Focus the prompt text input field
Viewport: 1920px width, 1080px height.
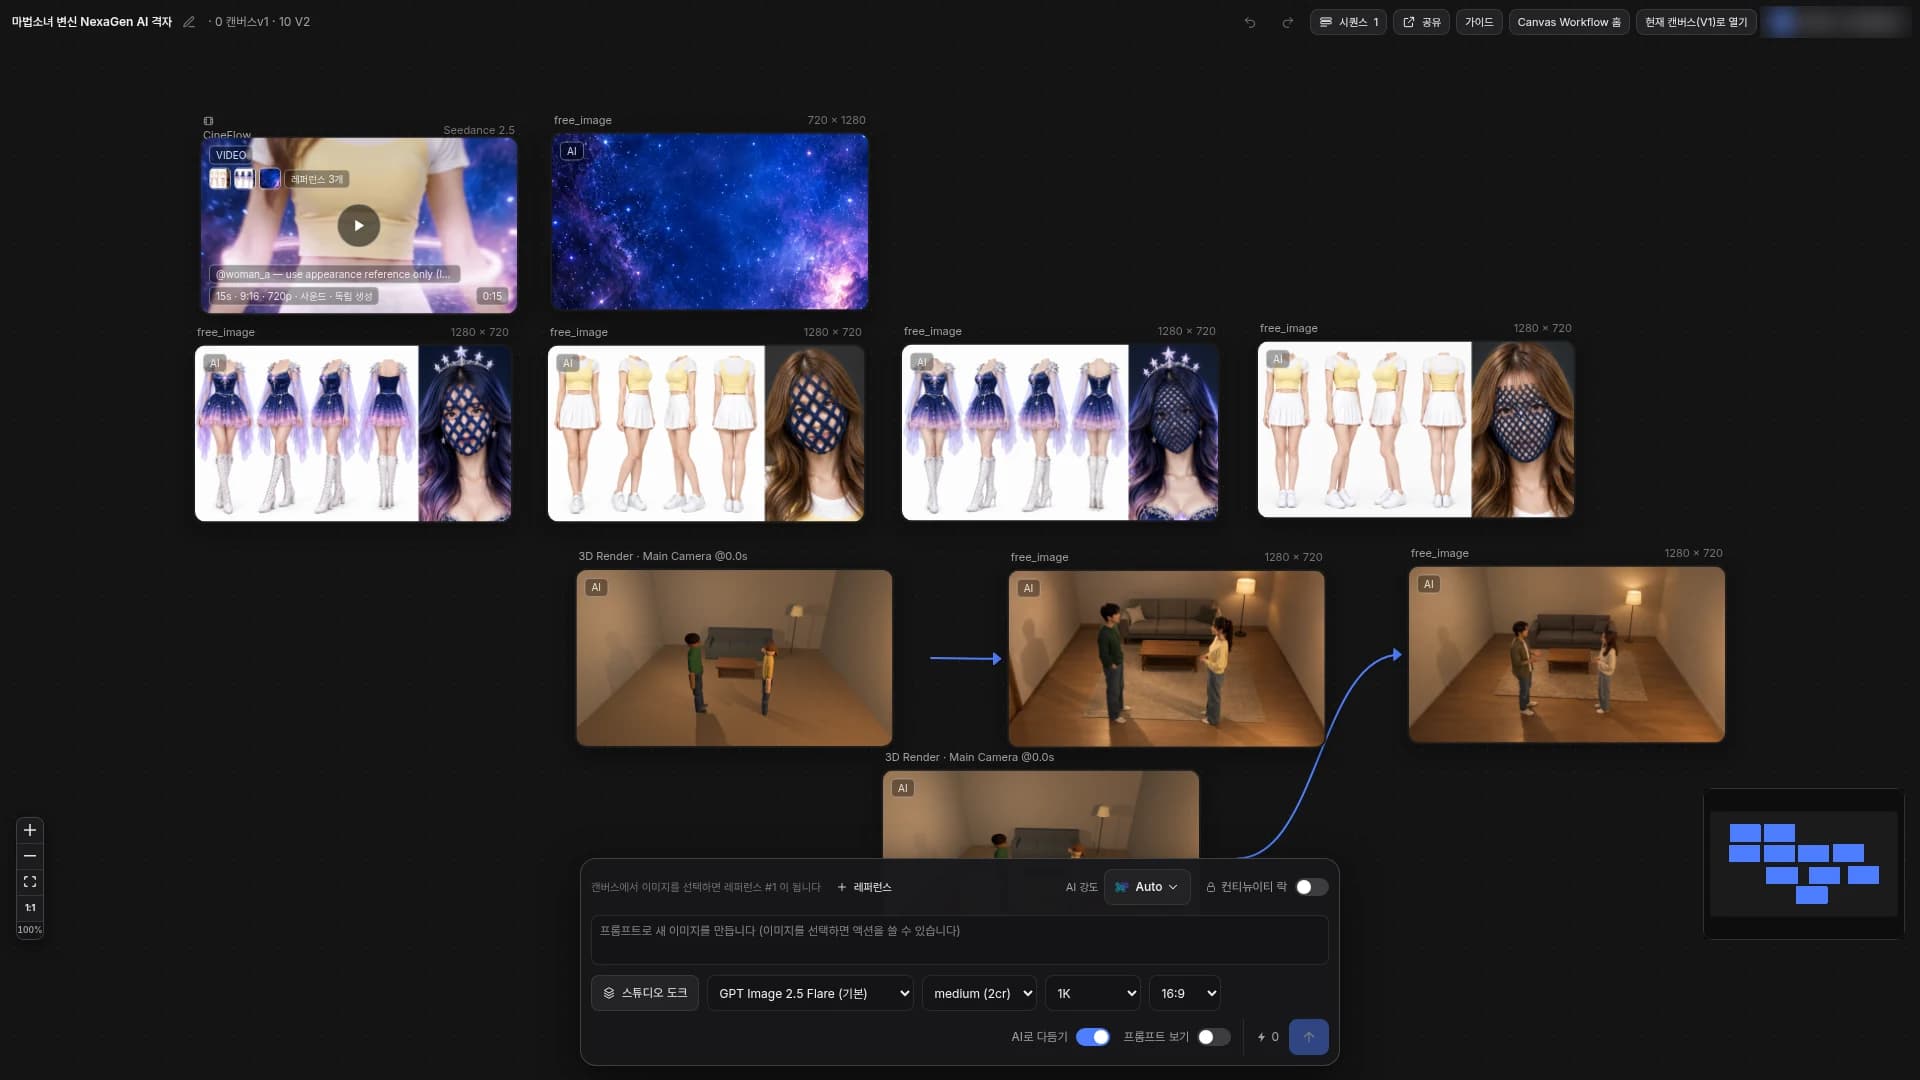(960, 940)
